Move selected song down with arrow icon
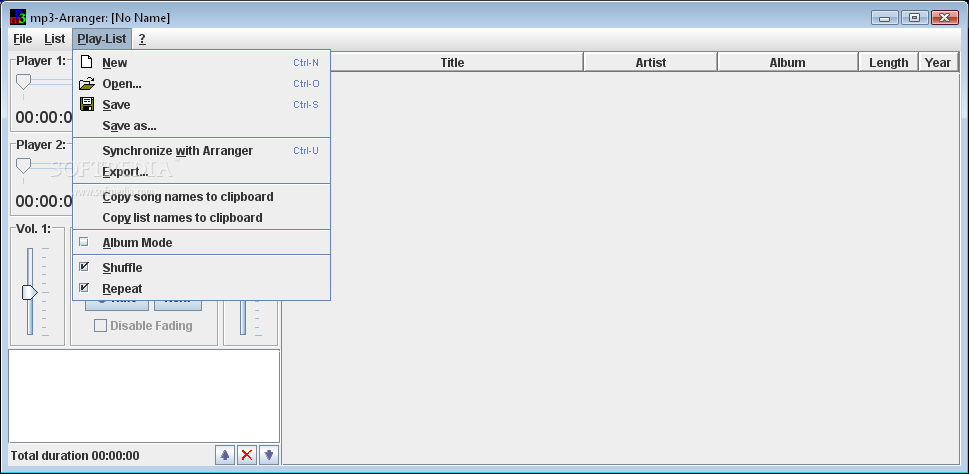 pos(269,455)
